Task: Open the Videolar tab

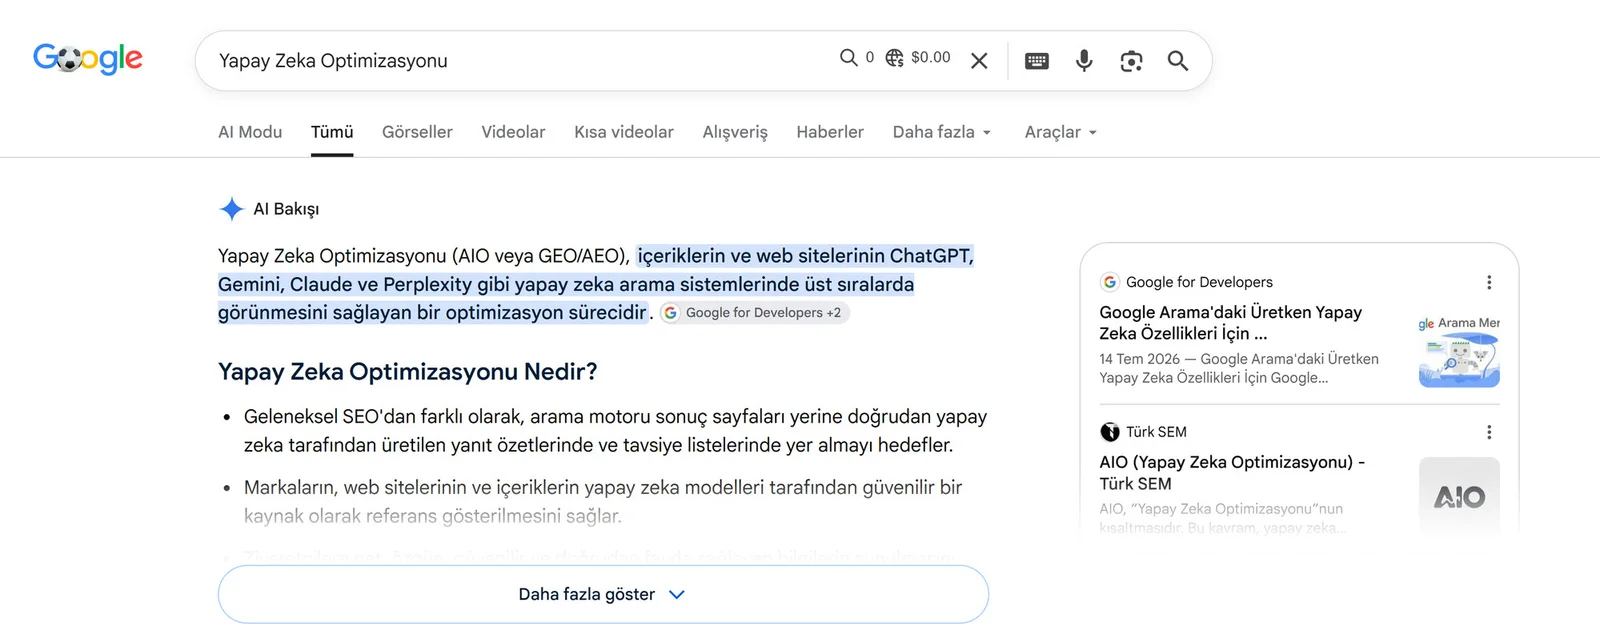Action: [x=513, y=132]
